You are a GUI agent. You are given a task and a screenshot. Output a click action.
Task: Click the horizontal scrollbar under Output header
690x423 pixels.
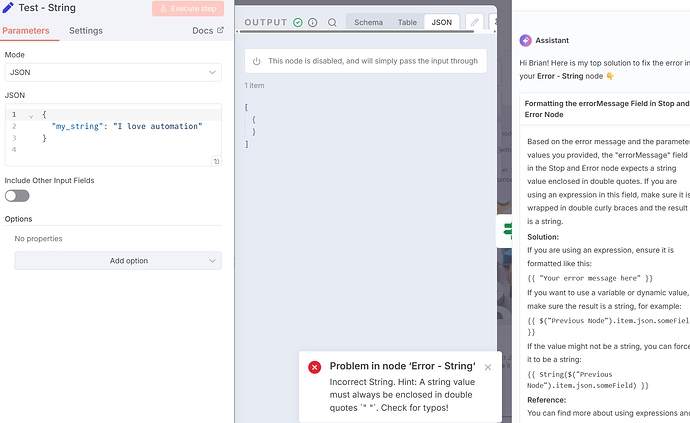click(x=356, y=32)
